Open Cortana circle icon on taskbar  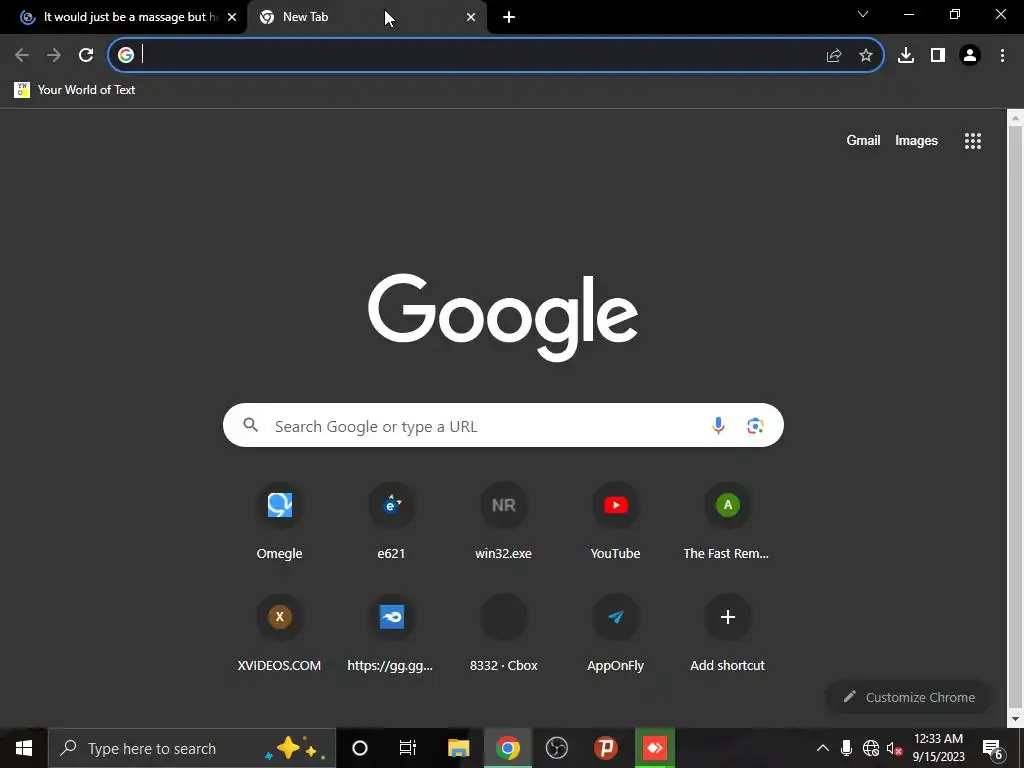(360, 748)
